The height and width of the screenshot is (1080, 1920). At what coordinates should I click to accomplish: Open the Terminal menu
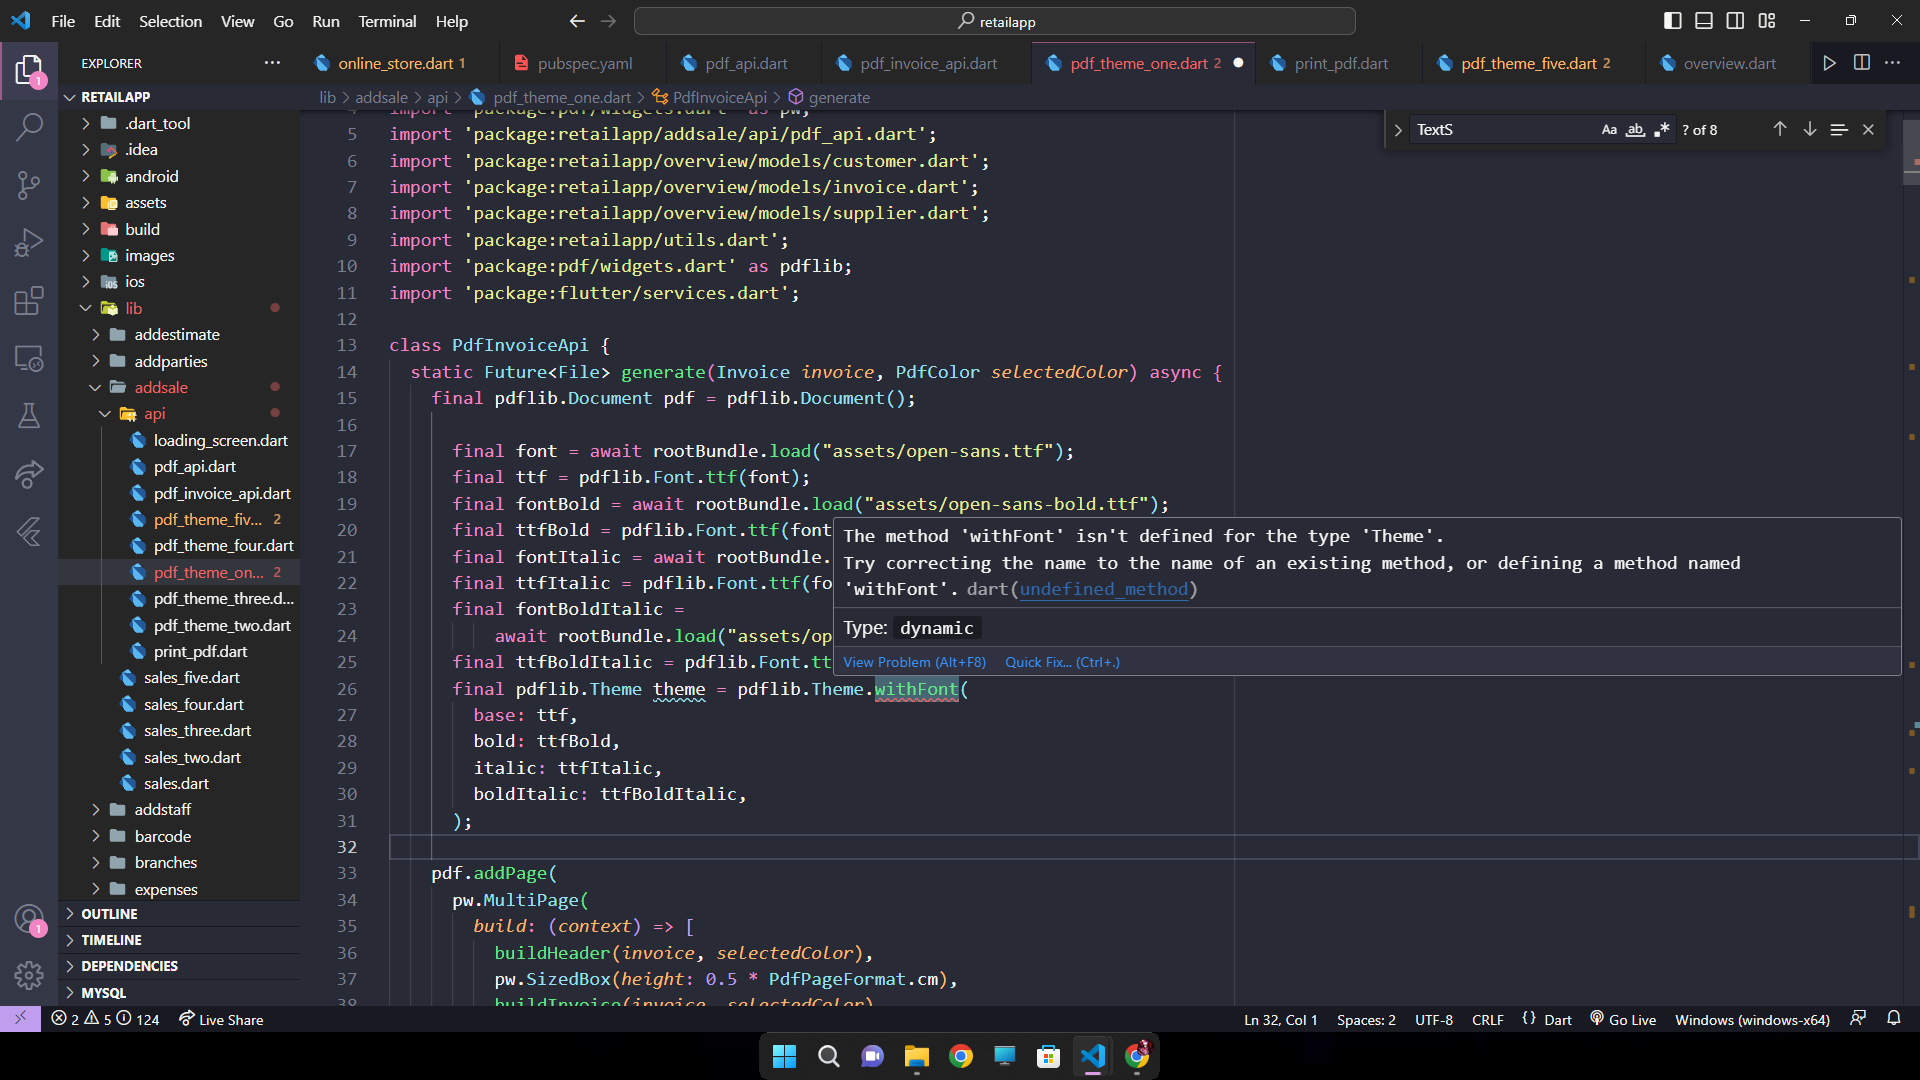pos(387,21)
